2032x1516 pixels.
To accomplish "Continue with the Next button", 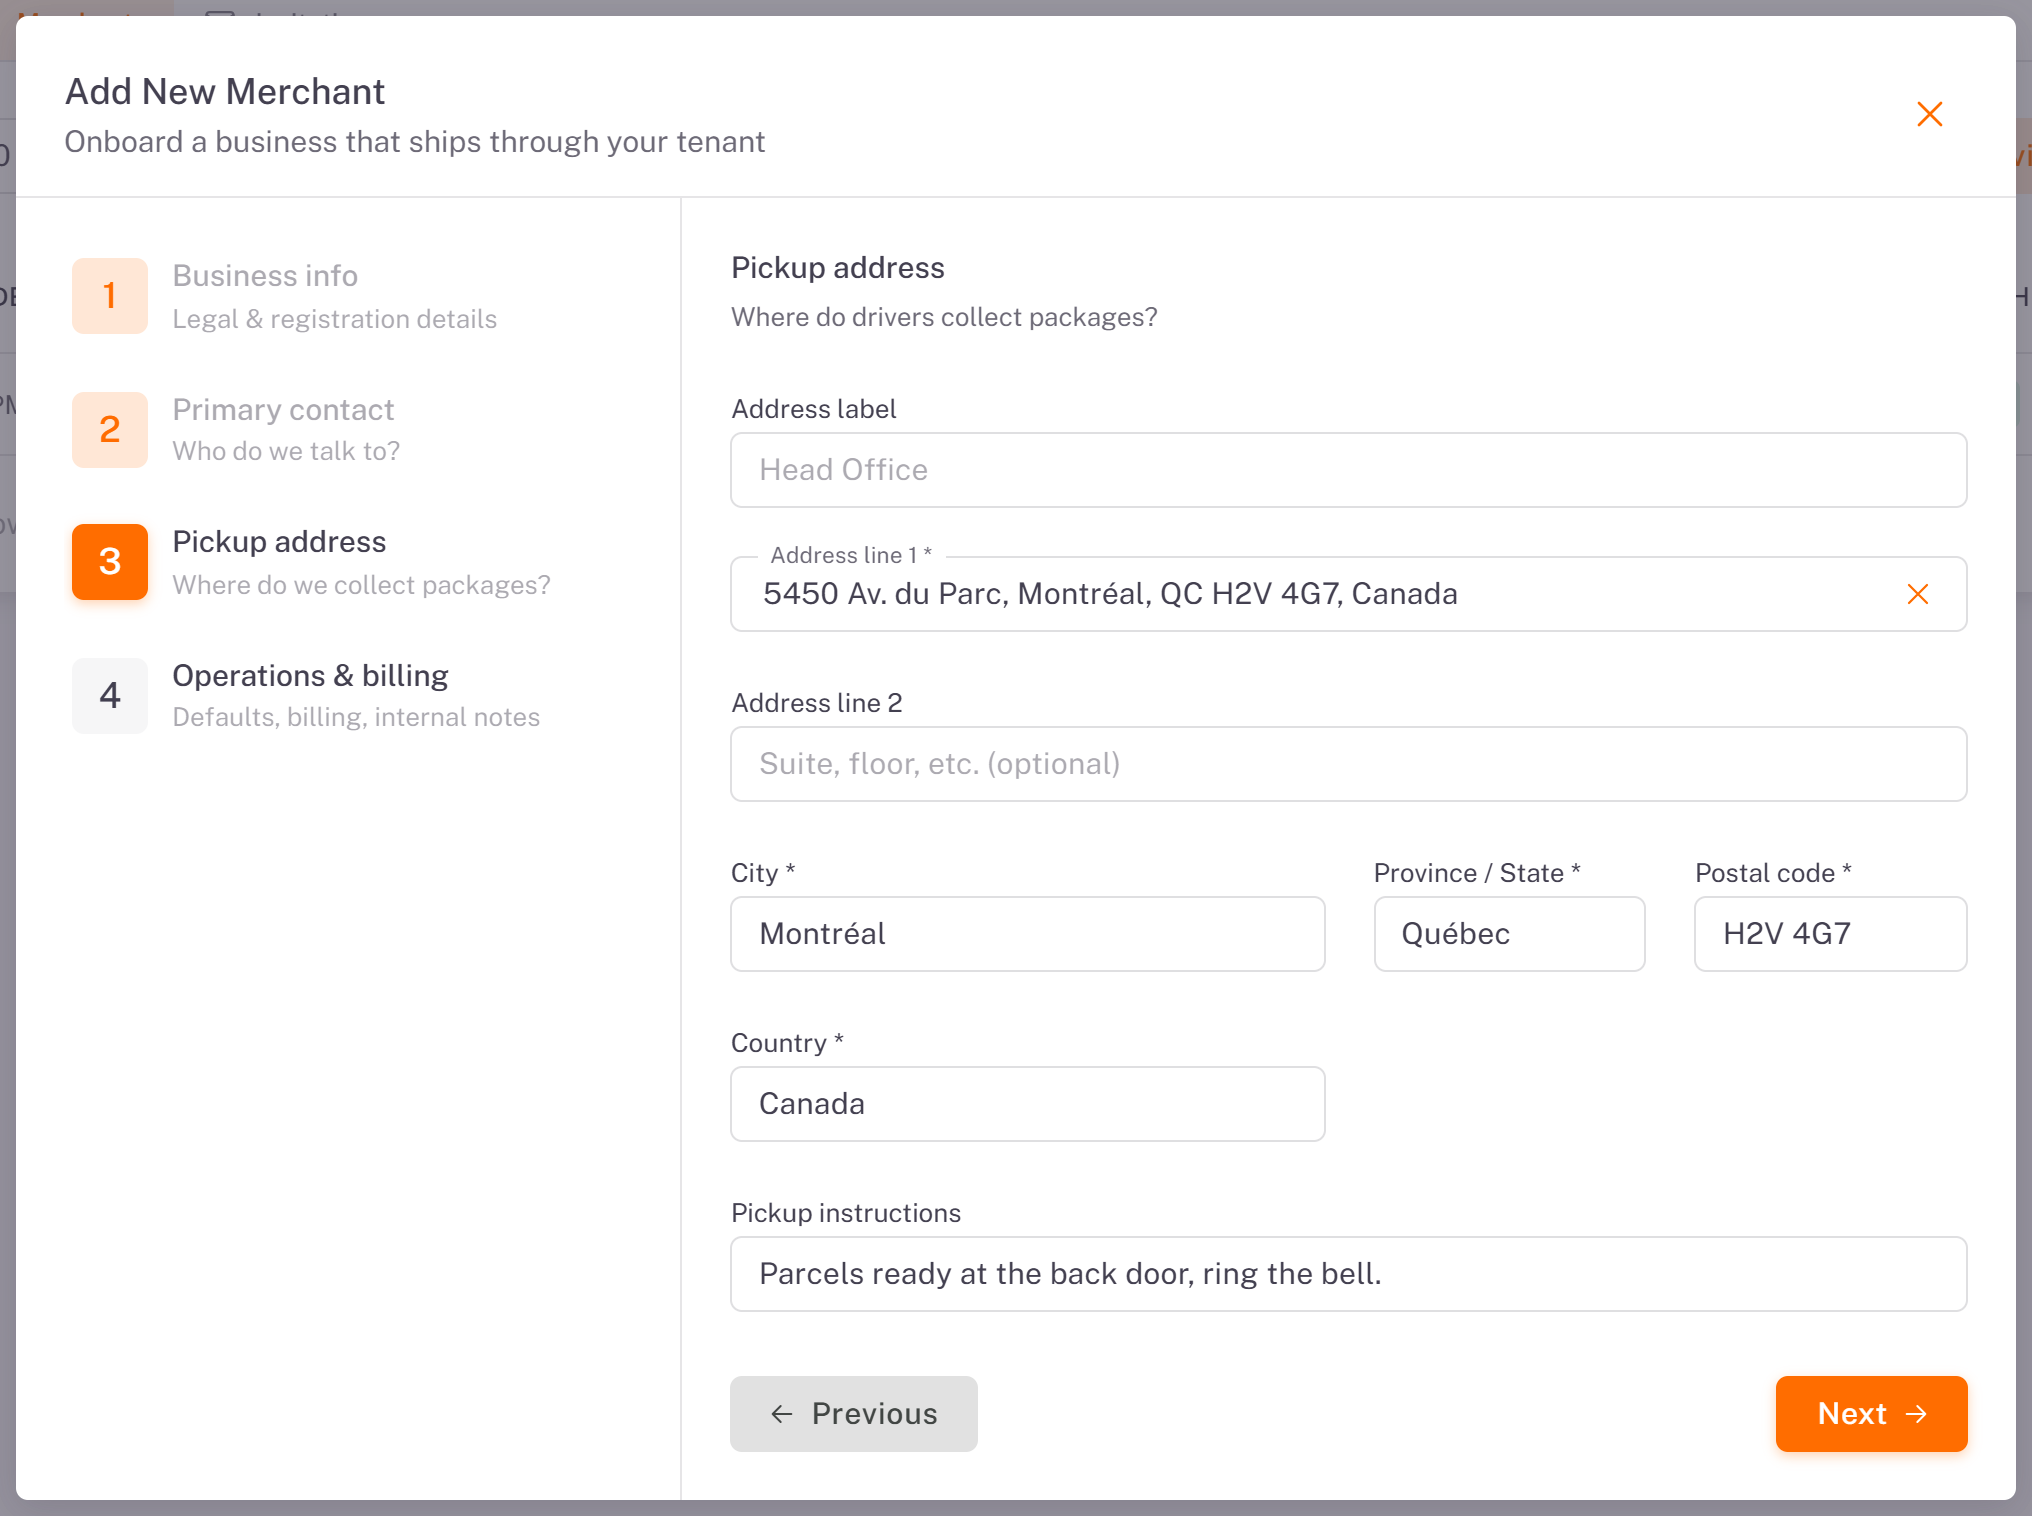I will (1871, 1414).
